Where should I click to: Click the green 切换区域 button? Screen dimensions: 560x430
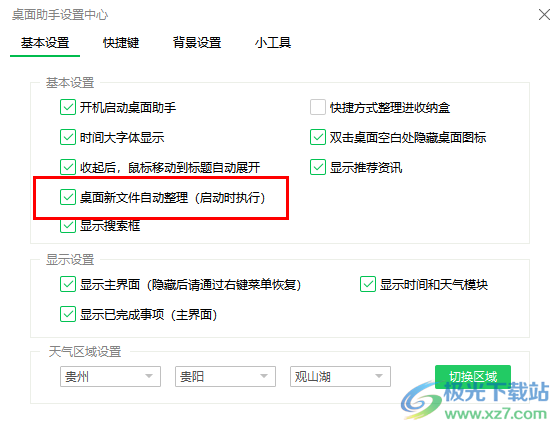[473, 377]
